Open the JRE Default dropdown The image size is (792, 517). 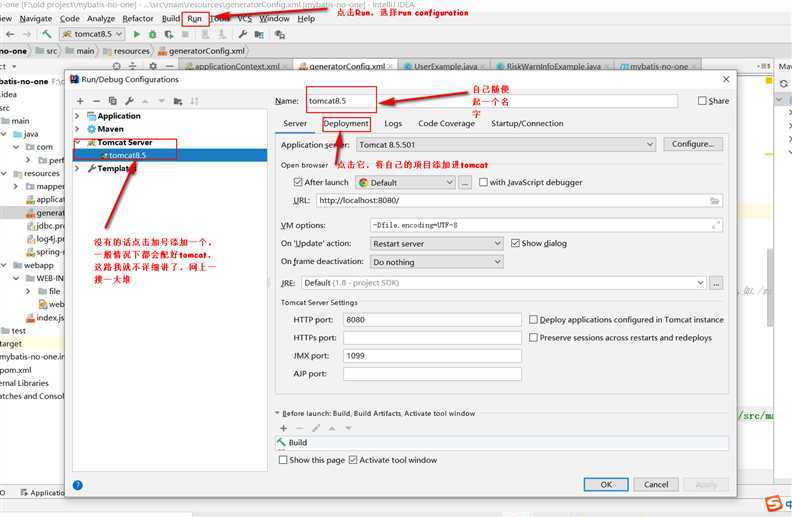(504, 283)
